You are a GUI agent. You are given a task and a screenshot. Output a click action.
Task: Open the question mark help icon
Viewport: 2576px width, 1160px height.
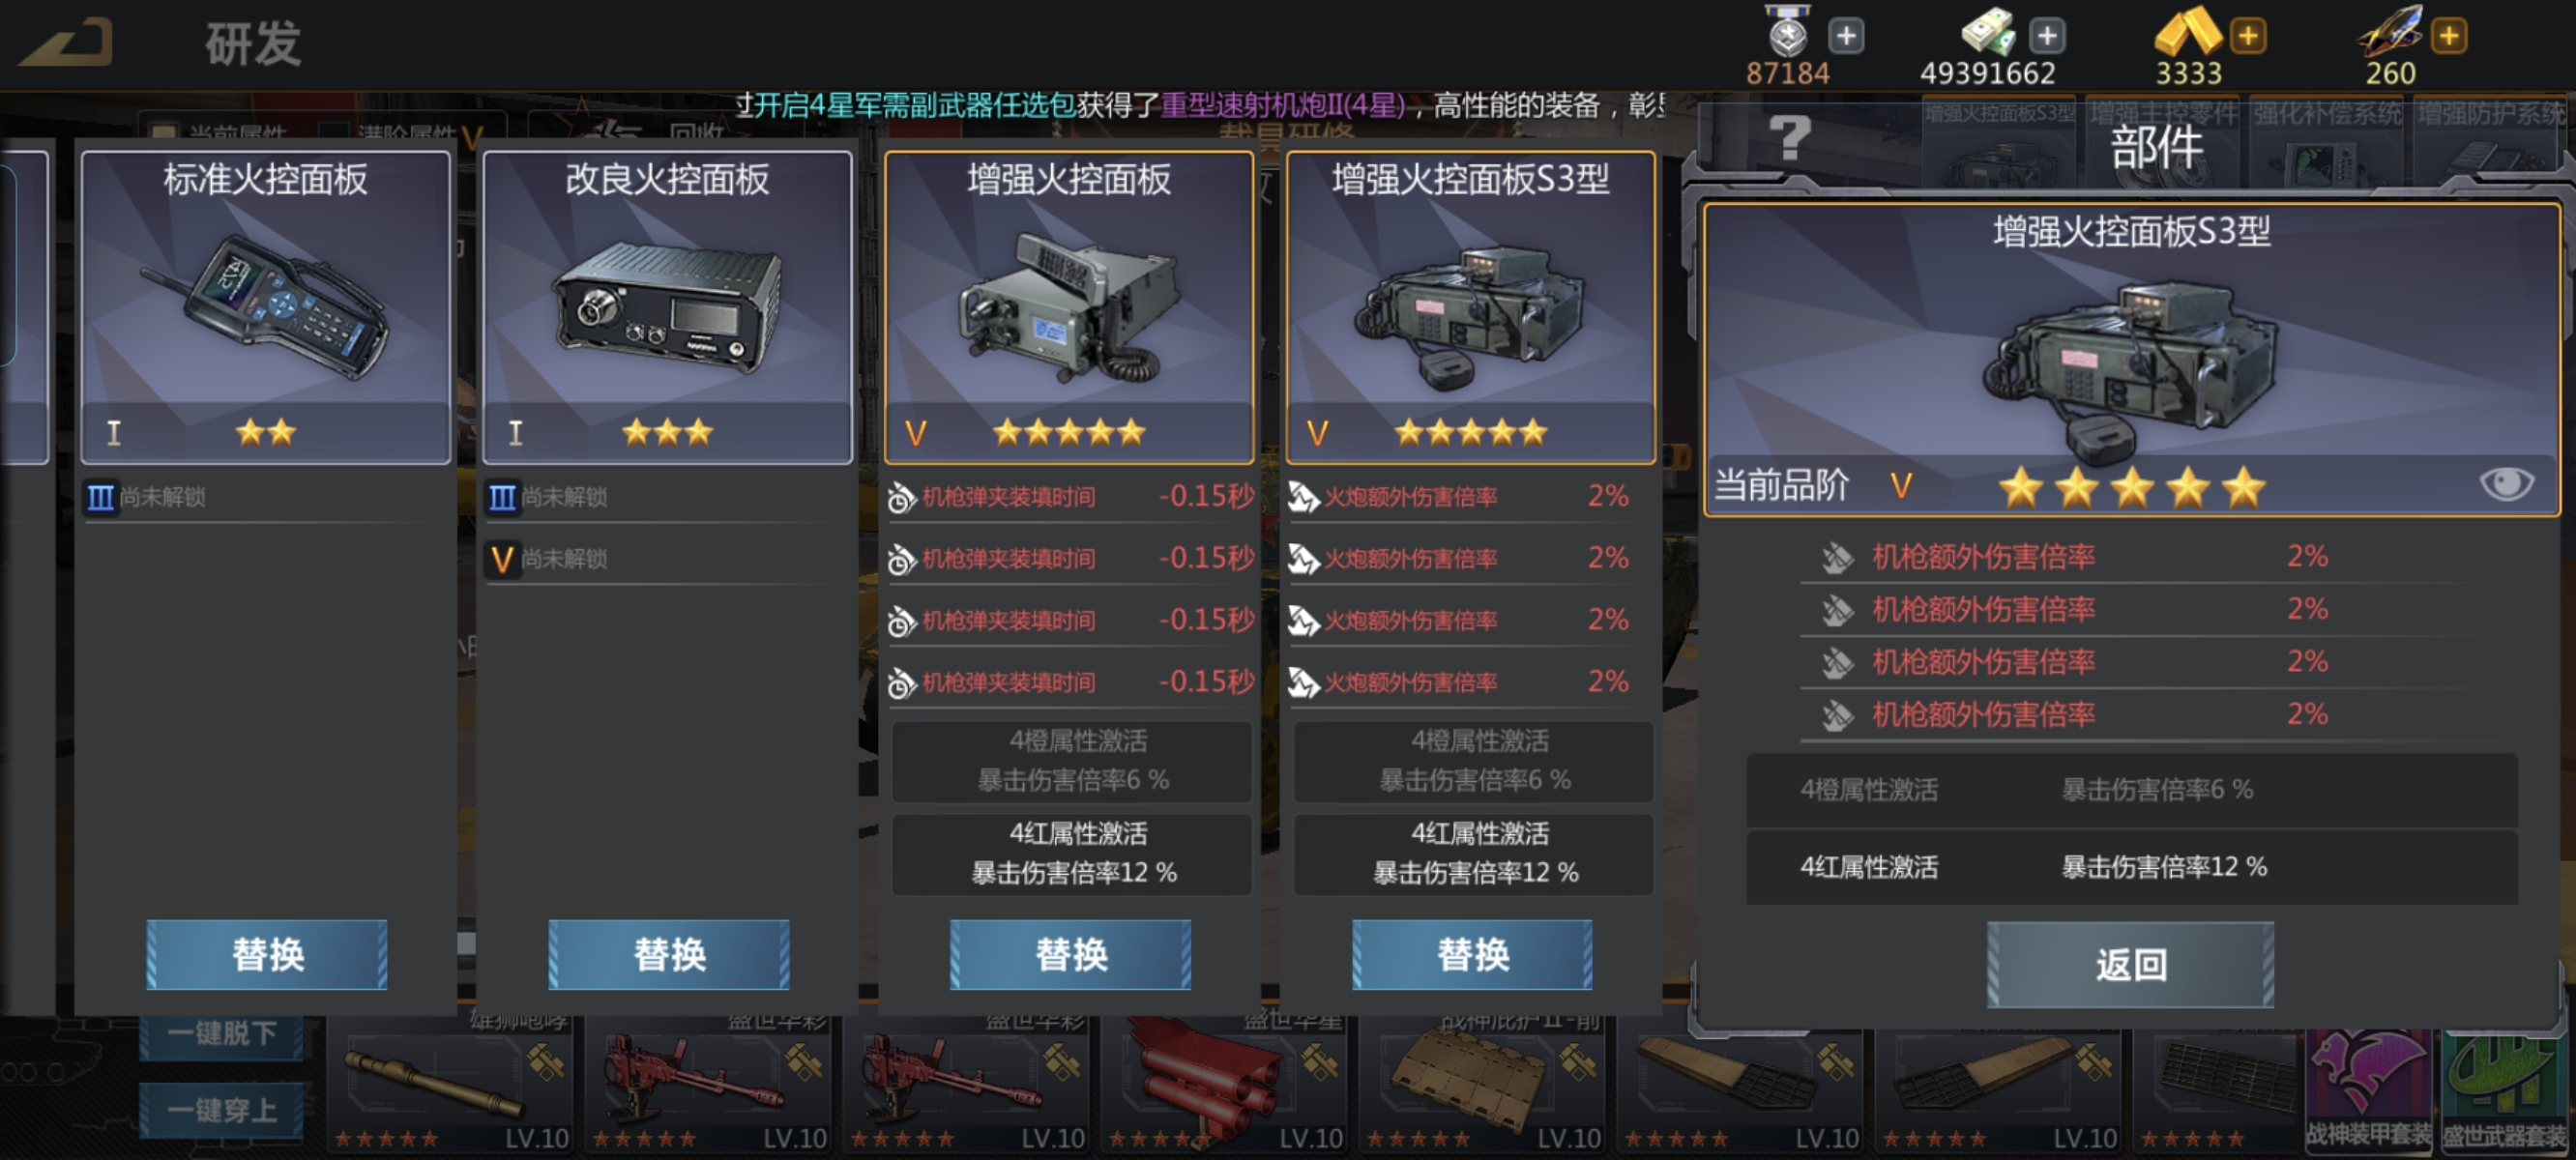coord(1790,138)
